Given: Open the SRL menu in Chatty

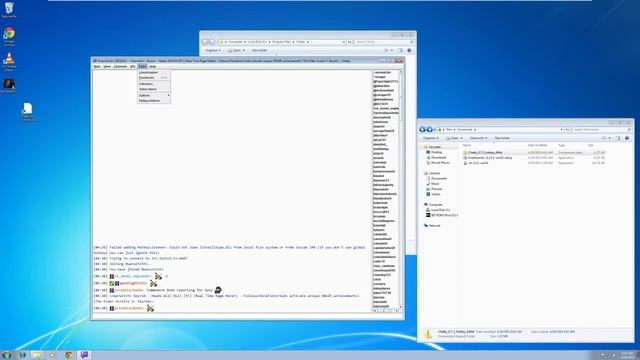Looking at the screenshot, I should [x=133, y=66].
